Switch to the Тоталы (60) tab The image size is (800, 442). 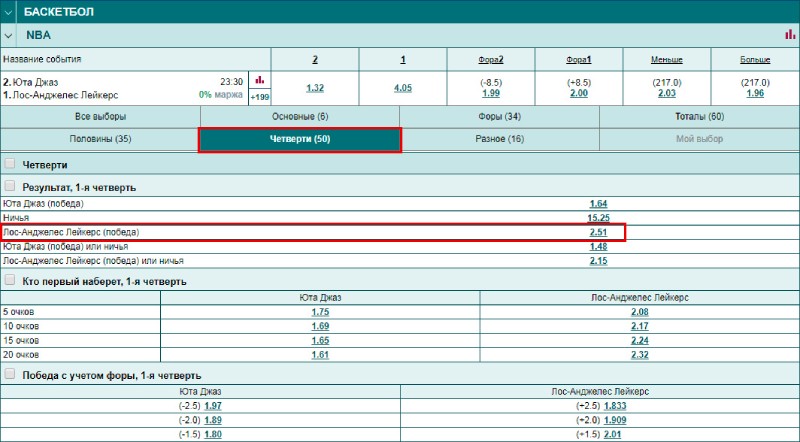(x=699, y=117)
